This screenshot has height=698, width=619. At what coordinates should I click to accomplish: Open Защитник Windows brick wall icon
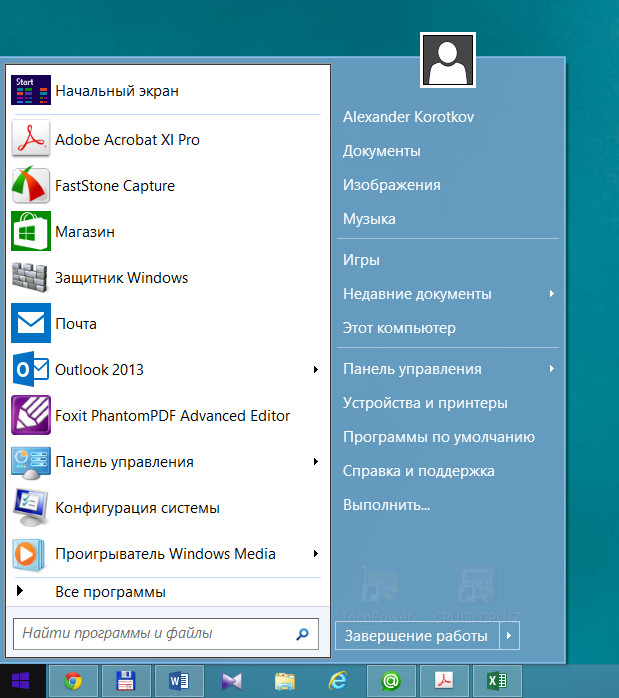point(30,277)
